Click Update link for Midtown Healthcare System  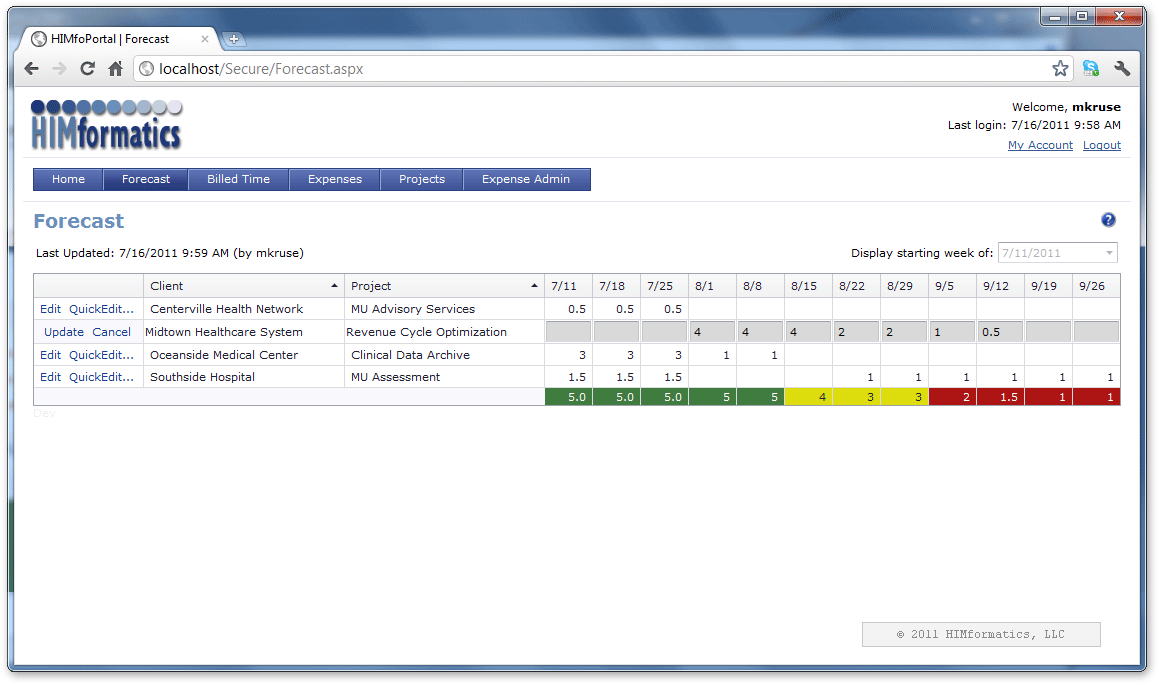[x=64, y=332]
